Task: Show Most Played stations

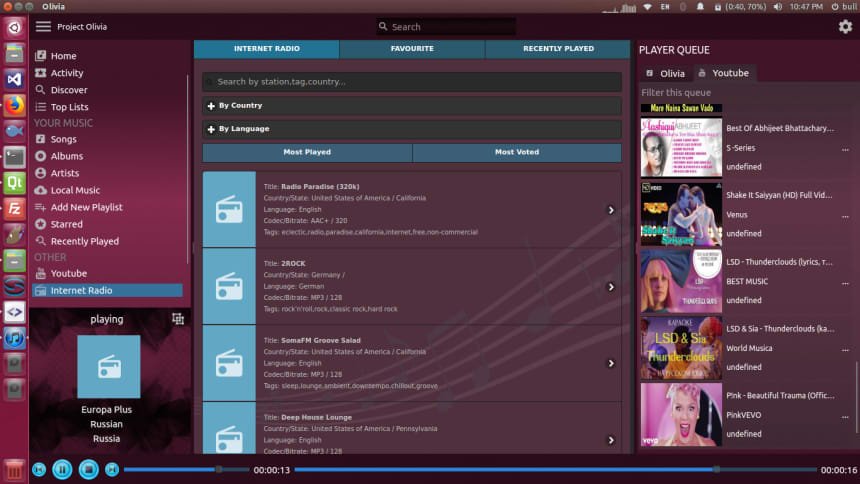Action: coord(307,152)
